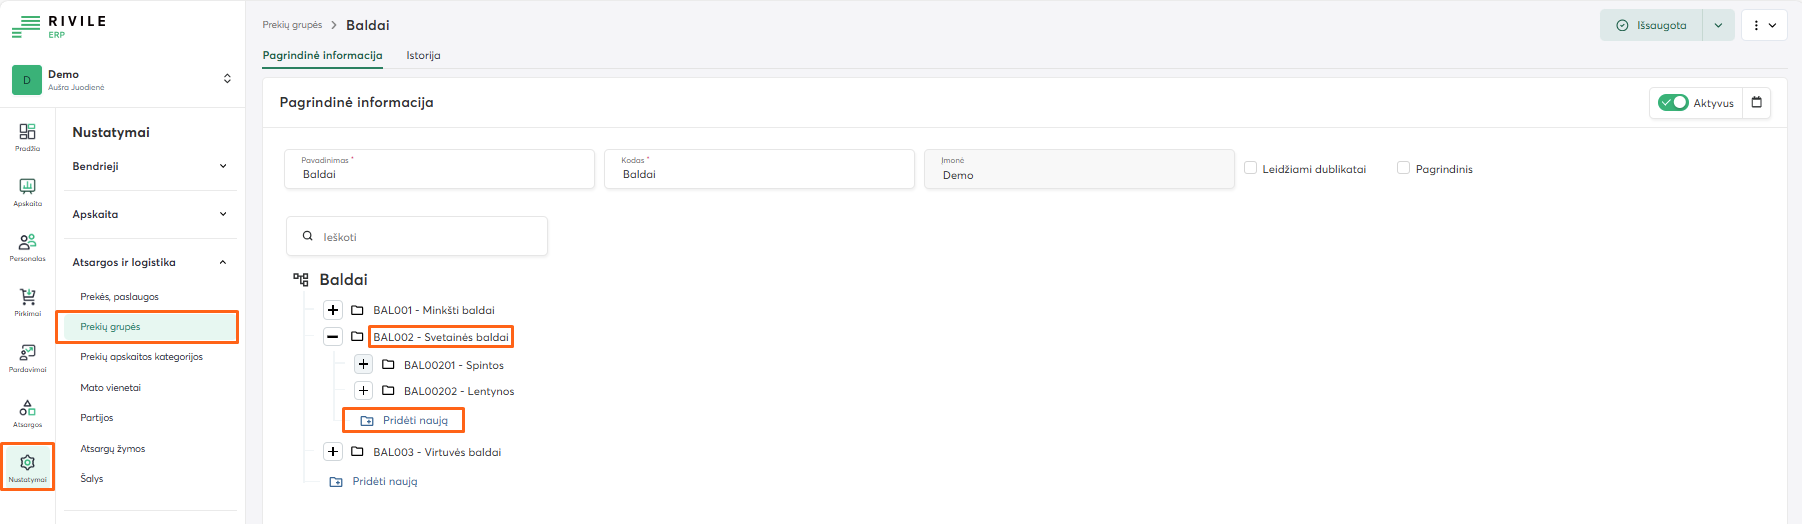Open the Pradžia home sidebar icon
The height and width of the screenshot is (524, 1802).
pos(27,133)
